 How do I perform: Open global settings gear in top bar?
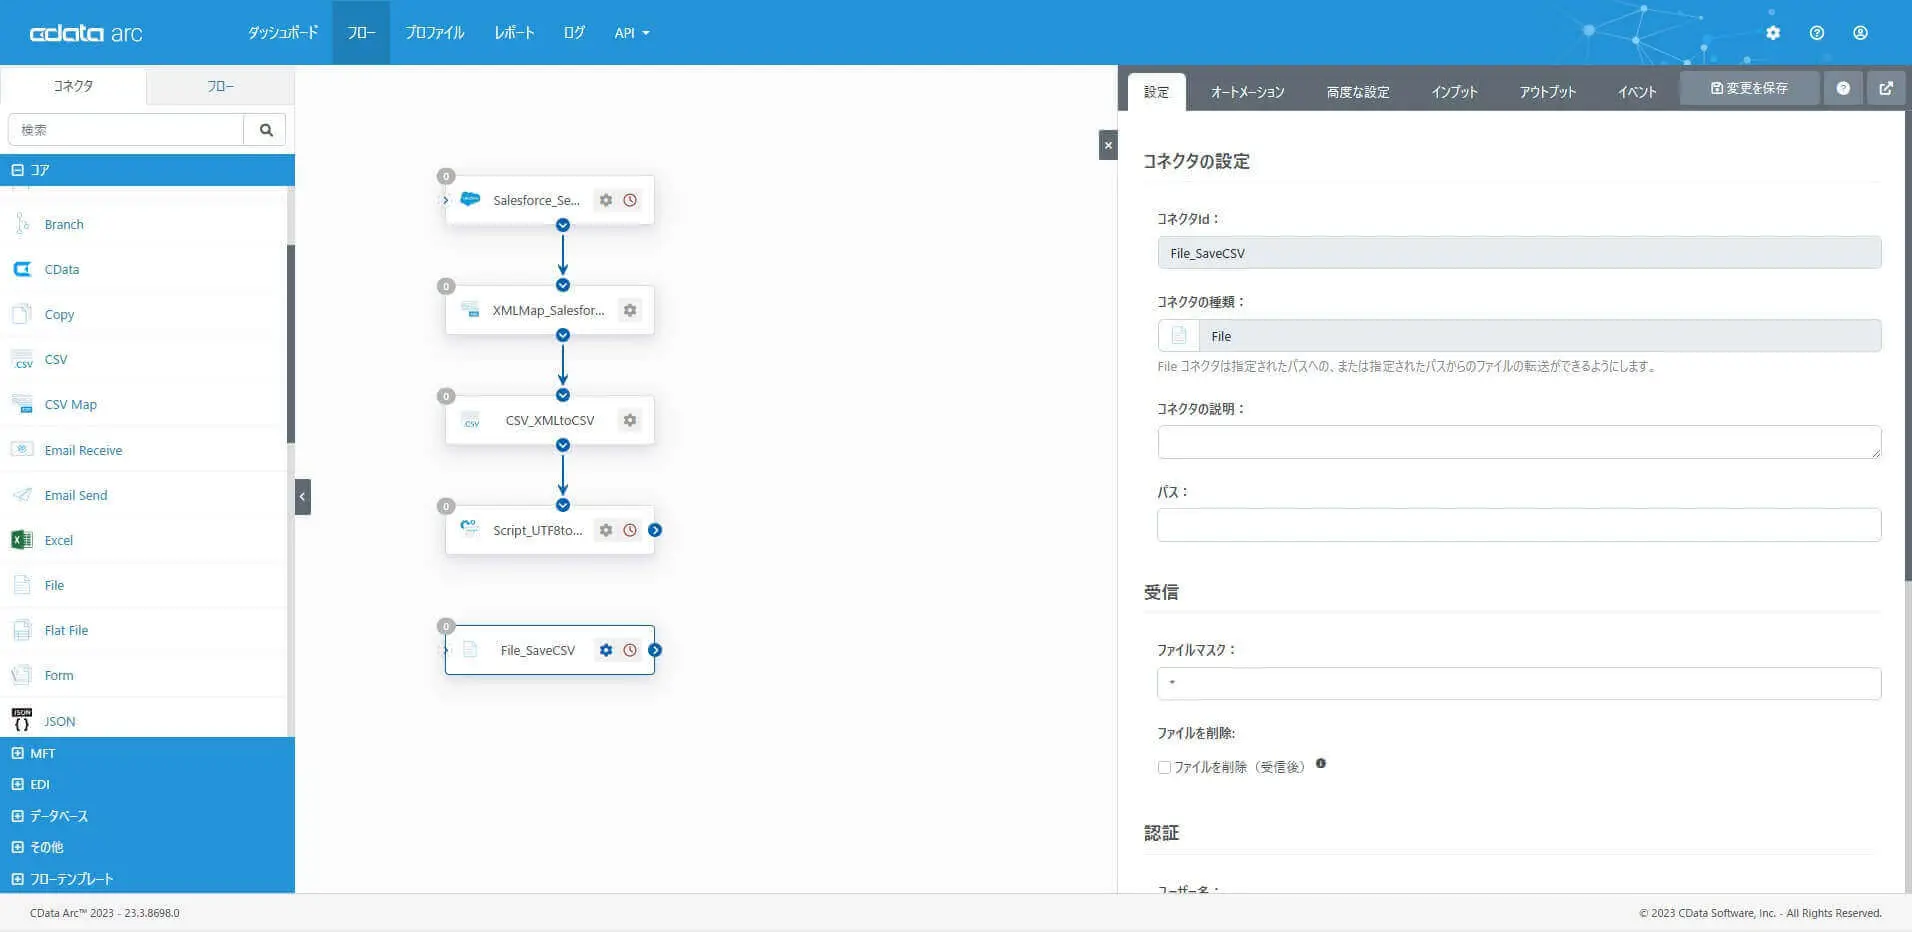coord(1773,33)
